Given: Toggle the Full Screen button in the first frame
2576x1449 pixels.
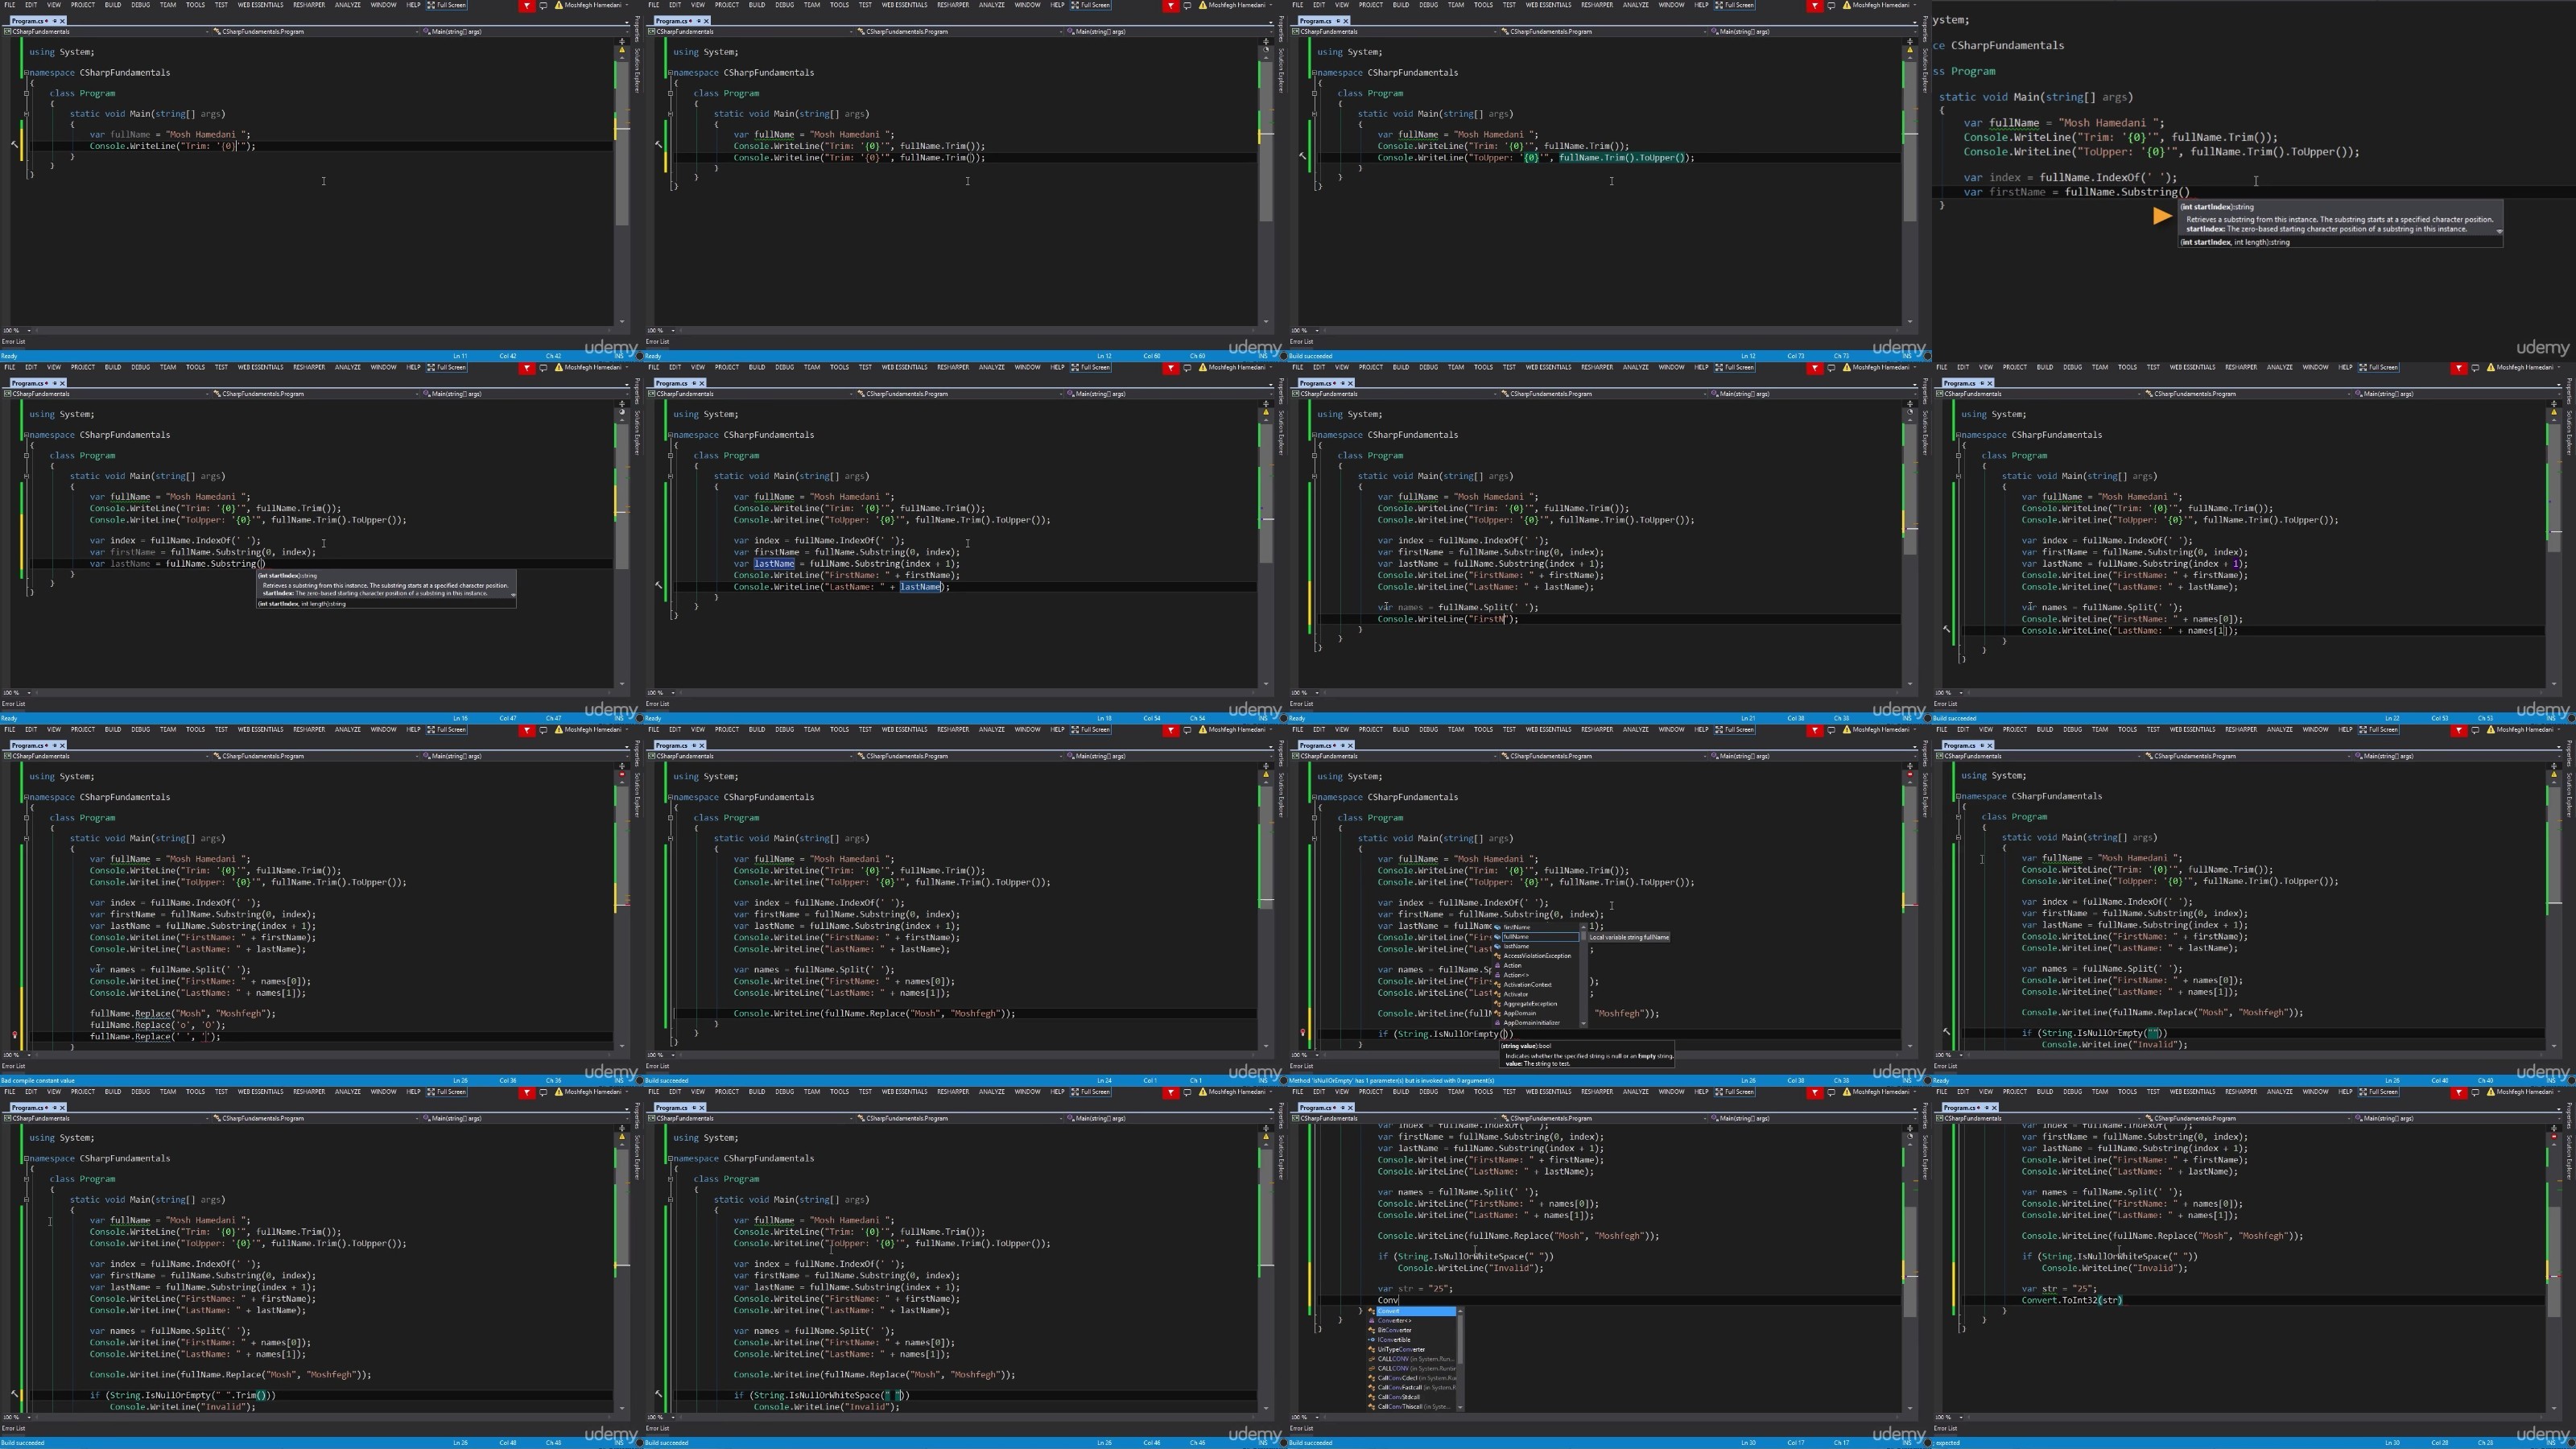Looking at the screenshot, I should [x=447, y=5].
